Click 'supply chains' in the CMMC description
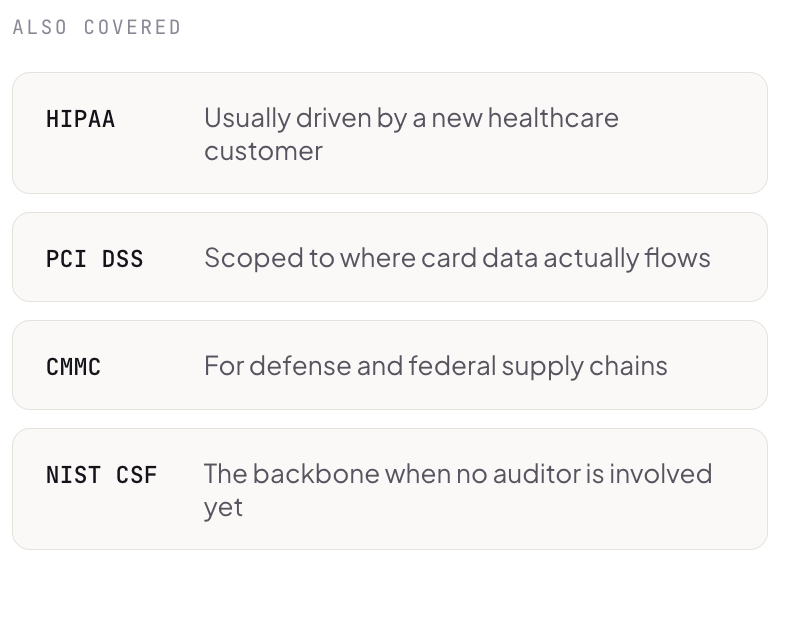Screen dimensions: 812x642 click(584, 367)
